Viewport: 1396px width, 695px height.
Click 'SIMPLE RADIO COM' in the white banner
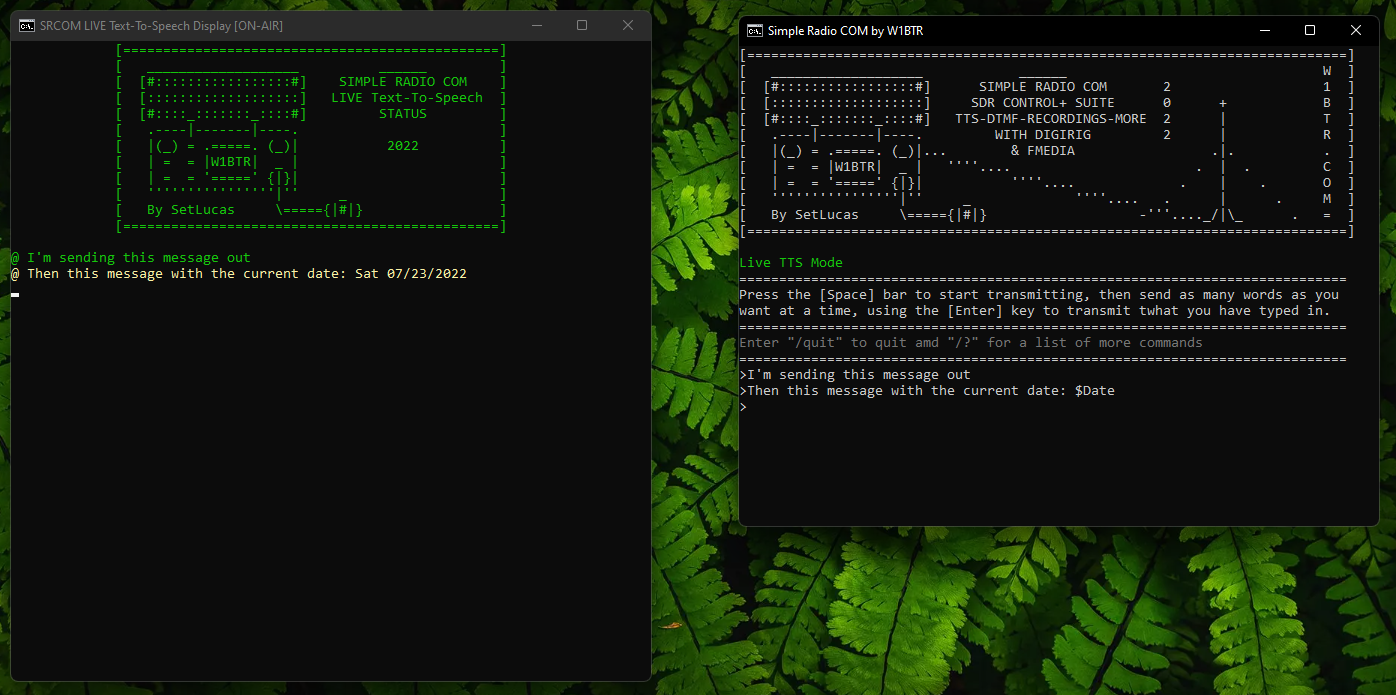click(1043, 87)
